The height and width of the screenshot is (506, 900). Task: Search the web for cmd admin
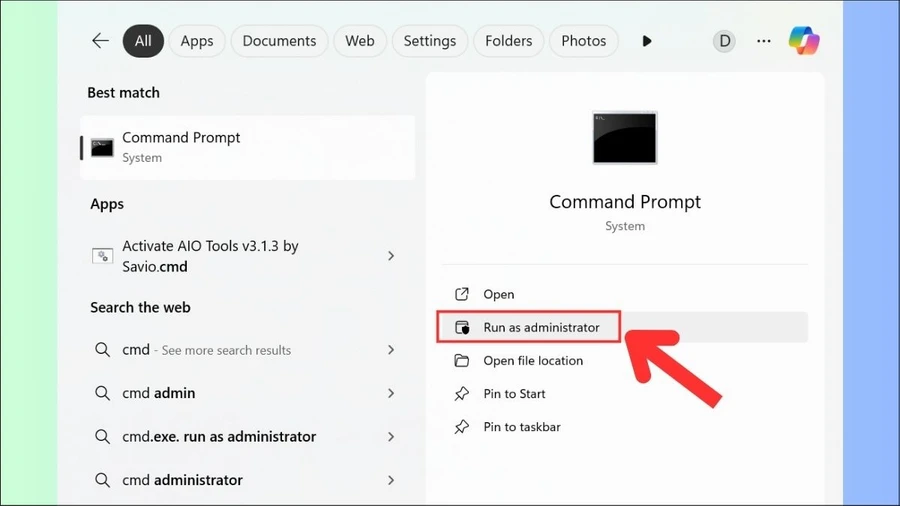(x=247, y=393)
